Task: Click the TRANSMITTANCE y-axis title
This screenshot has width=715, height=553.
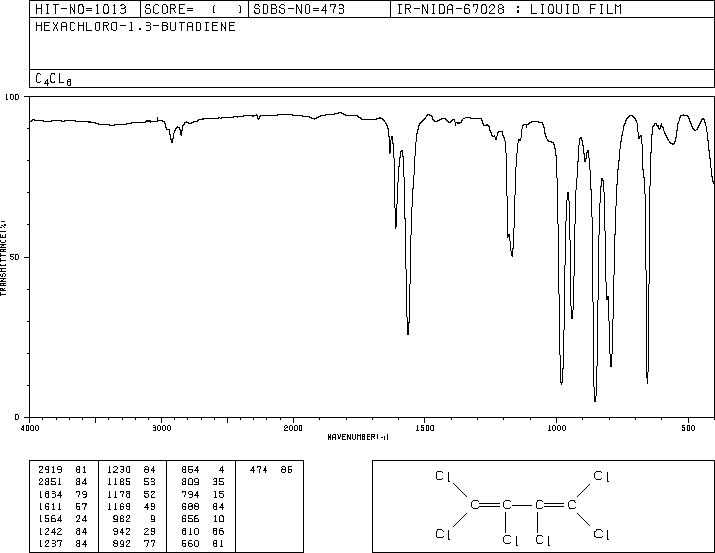Action: coord(3,258)
